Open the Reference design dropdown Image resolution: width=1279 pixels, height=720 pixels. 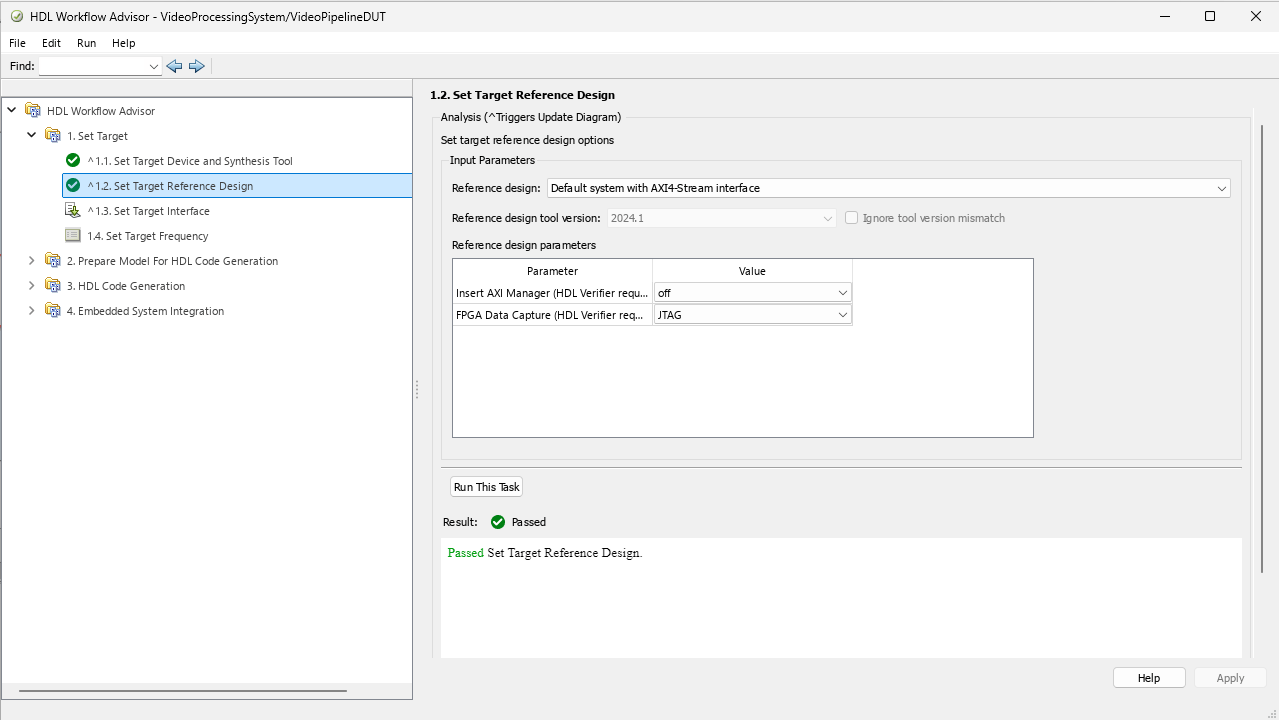point(889,188)
